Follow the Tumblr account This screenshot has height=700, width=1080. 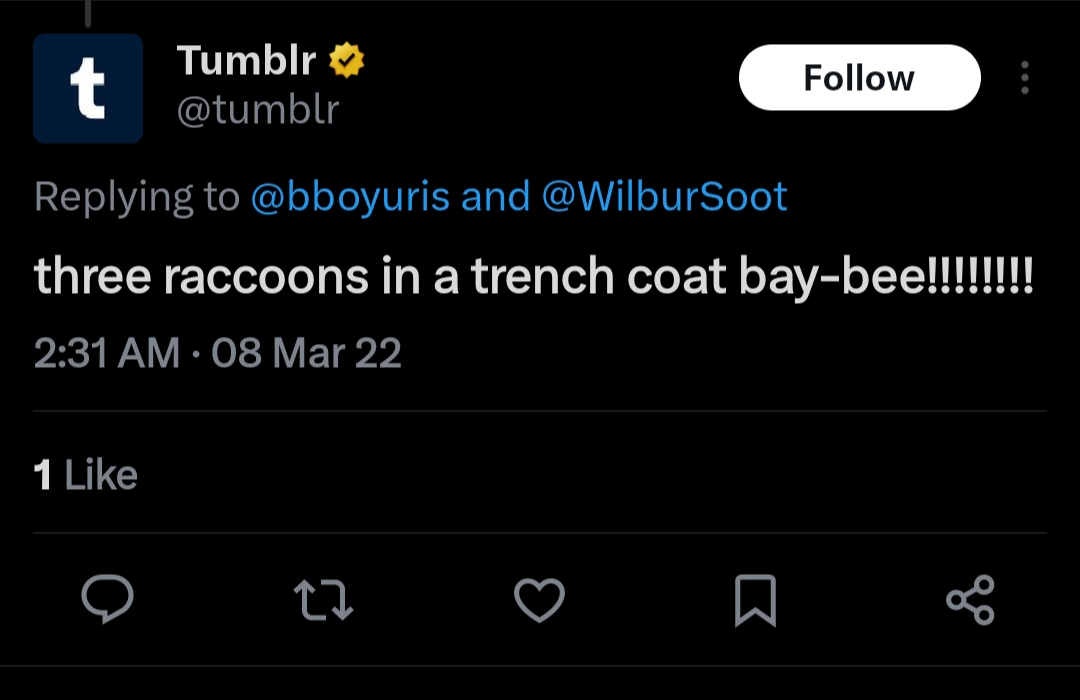pyautogui.click(x=859, y=78)
